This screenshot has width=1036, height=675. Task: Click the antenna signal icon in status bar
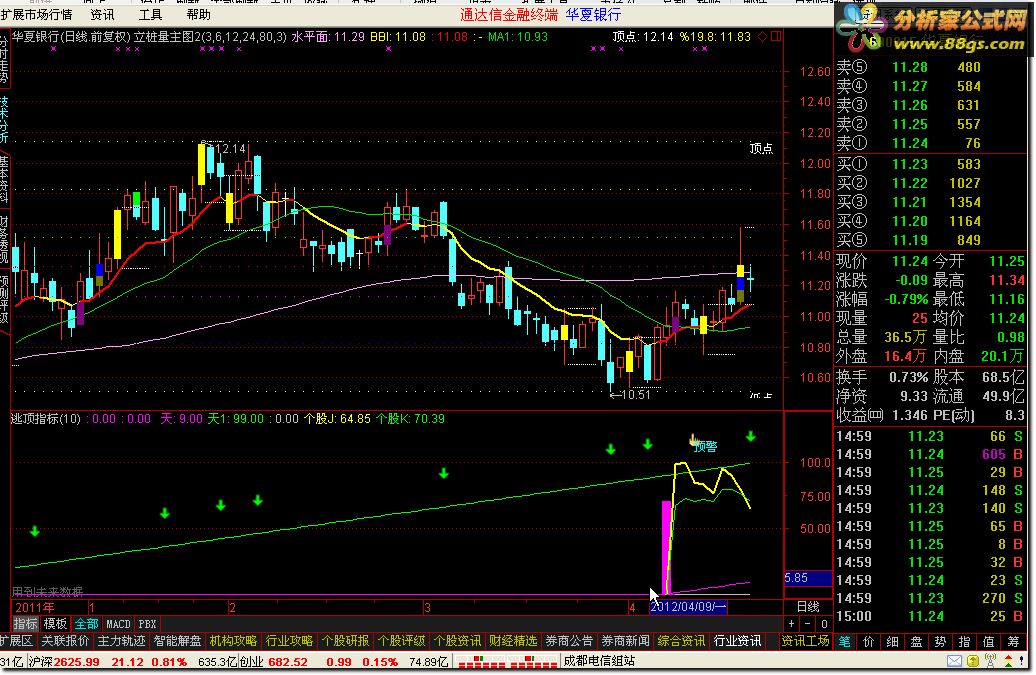pos(990,661)
